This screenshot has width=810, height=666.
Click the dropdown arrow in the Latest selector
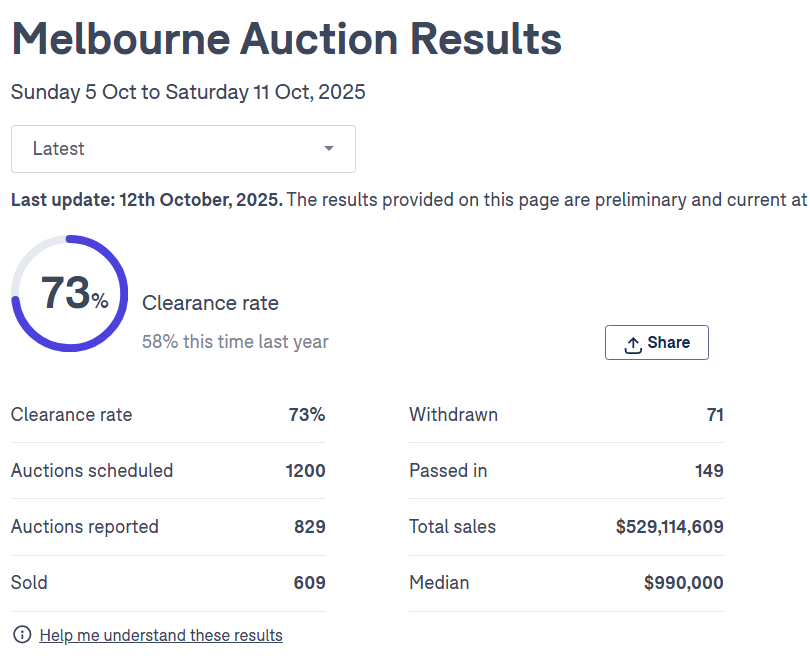point(329,149)
